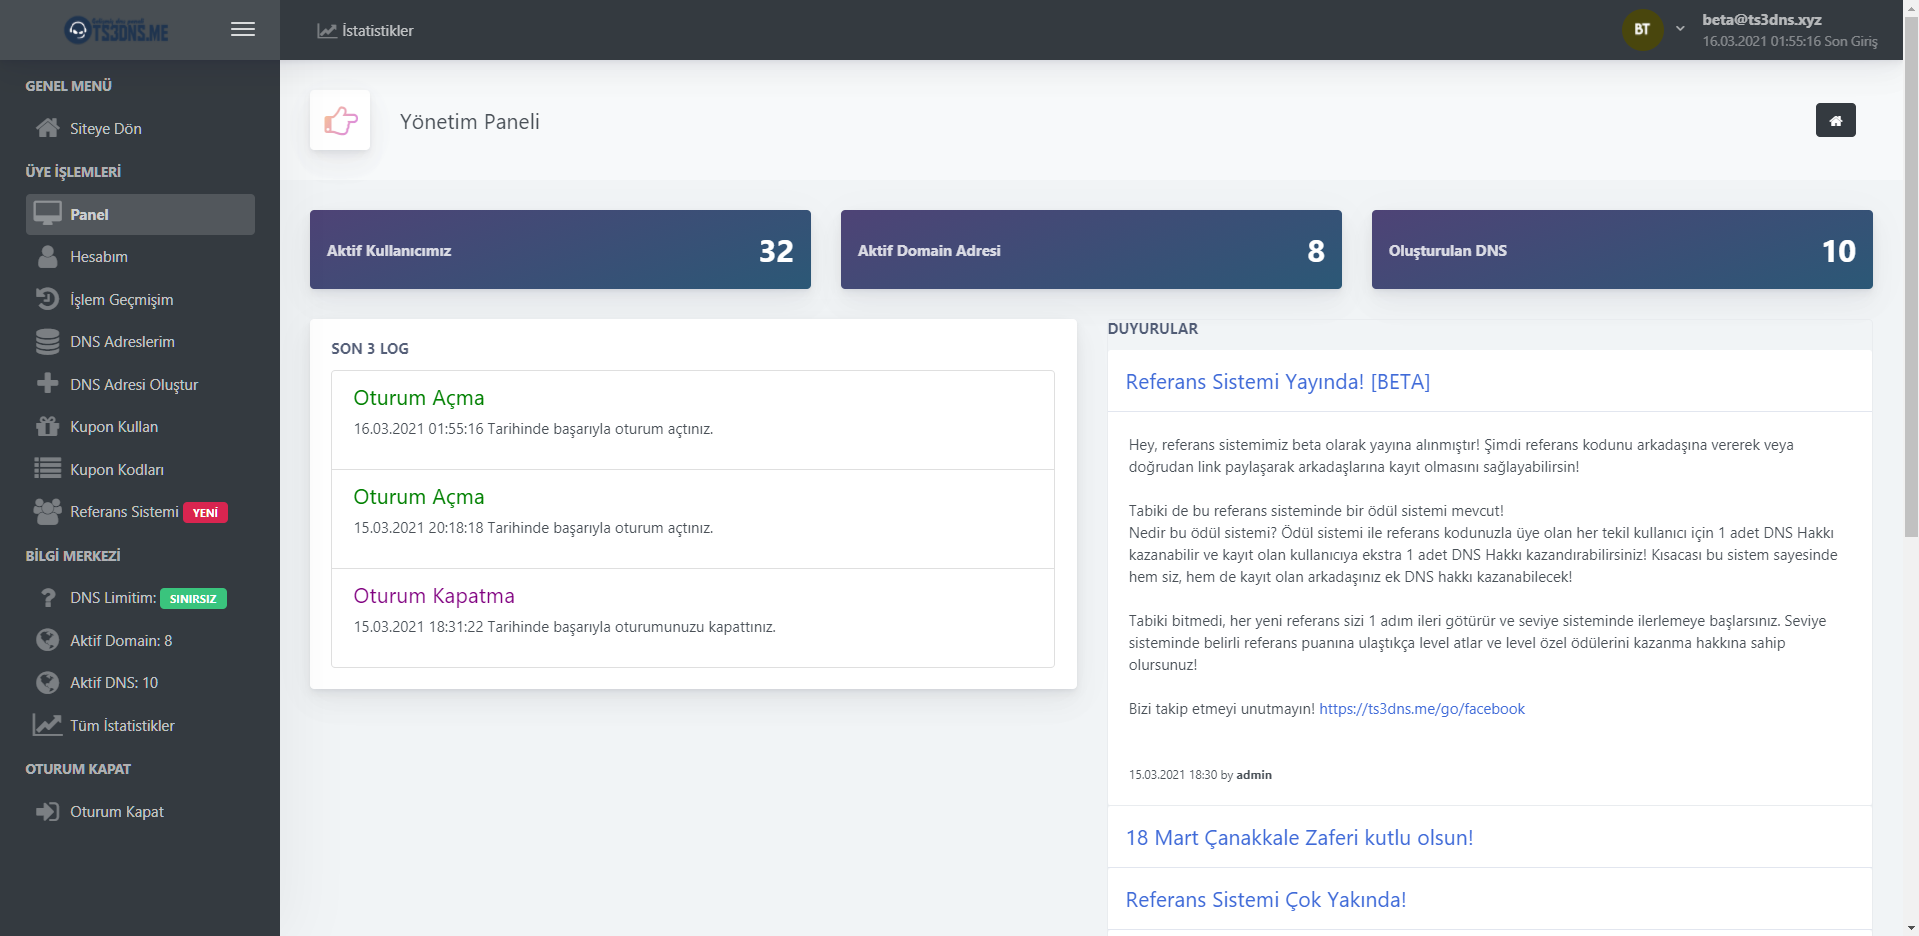Screen dimensions: 1919x936
Task: Click the DNS Limitim label
Action: pyautogui.click(x=112, y=598)
